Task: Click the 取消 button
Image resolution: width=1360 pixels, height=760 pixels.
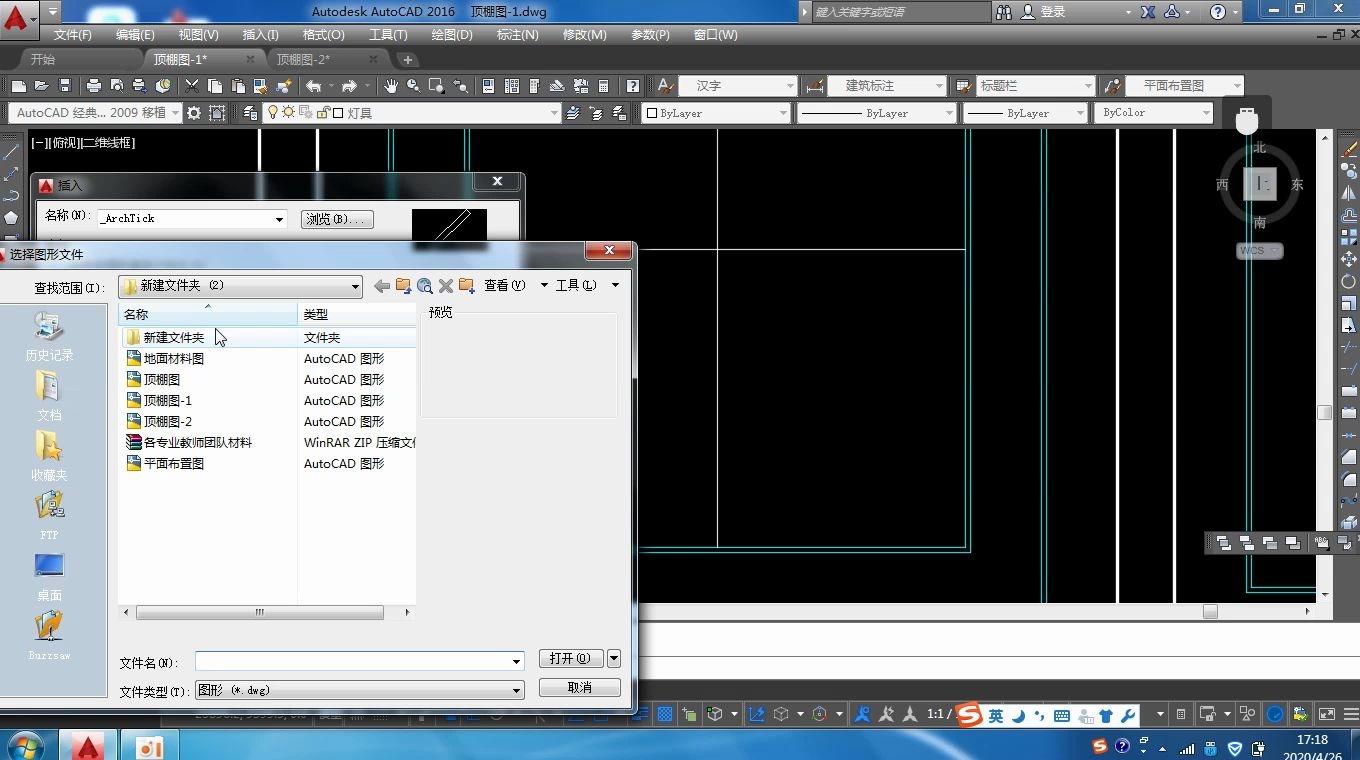Action: [579, 688]
